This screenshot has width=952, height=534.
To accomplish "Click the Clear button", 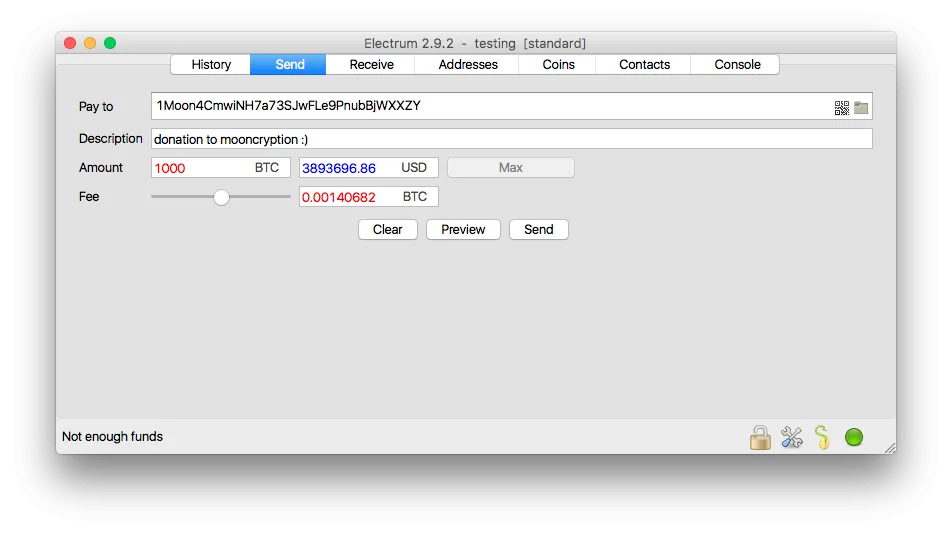I will (x=387, y=229).
